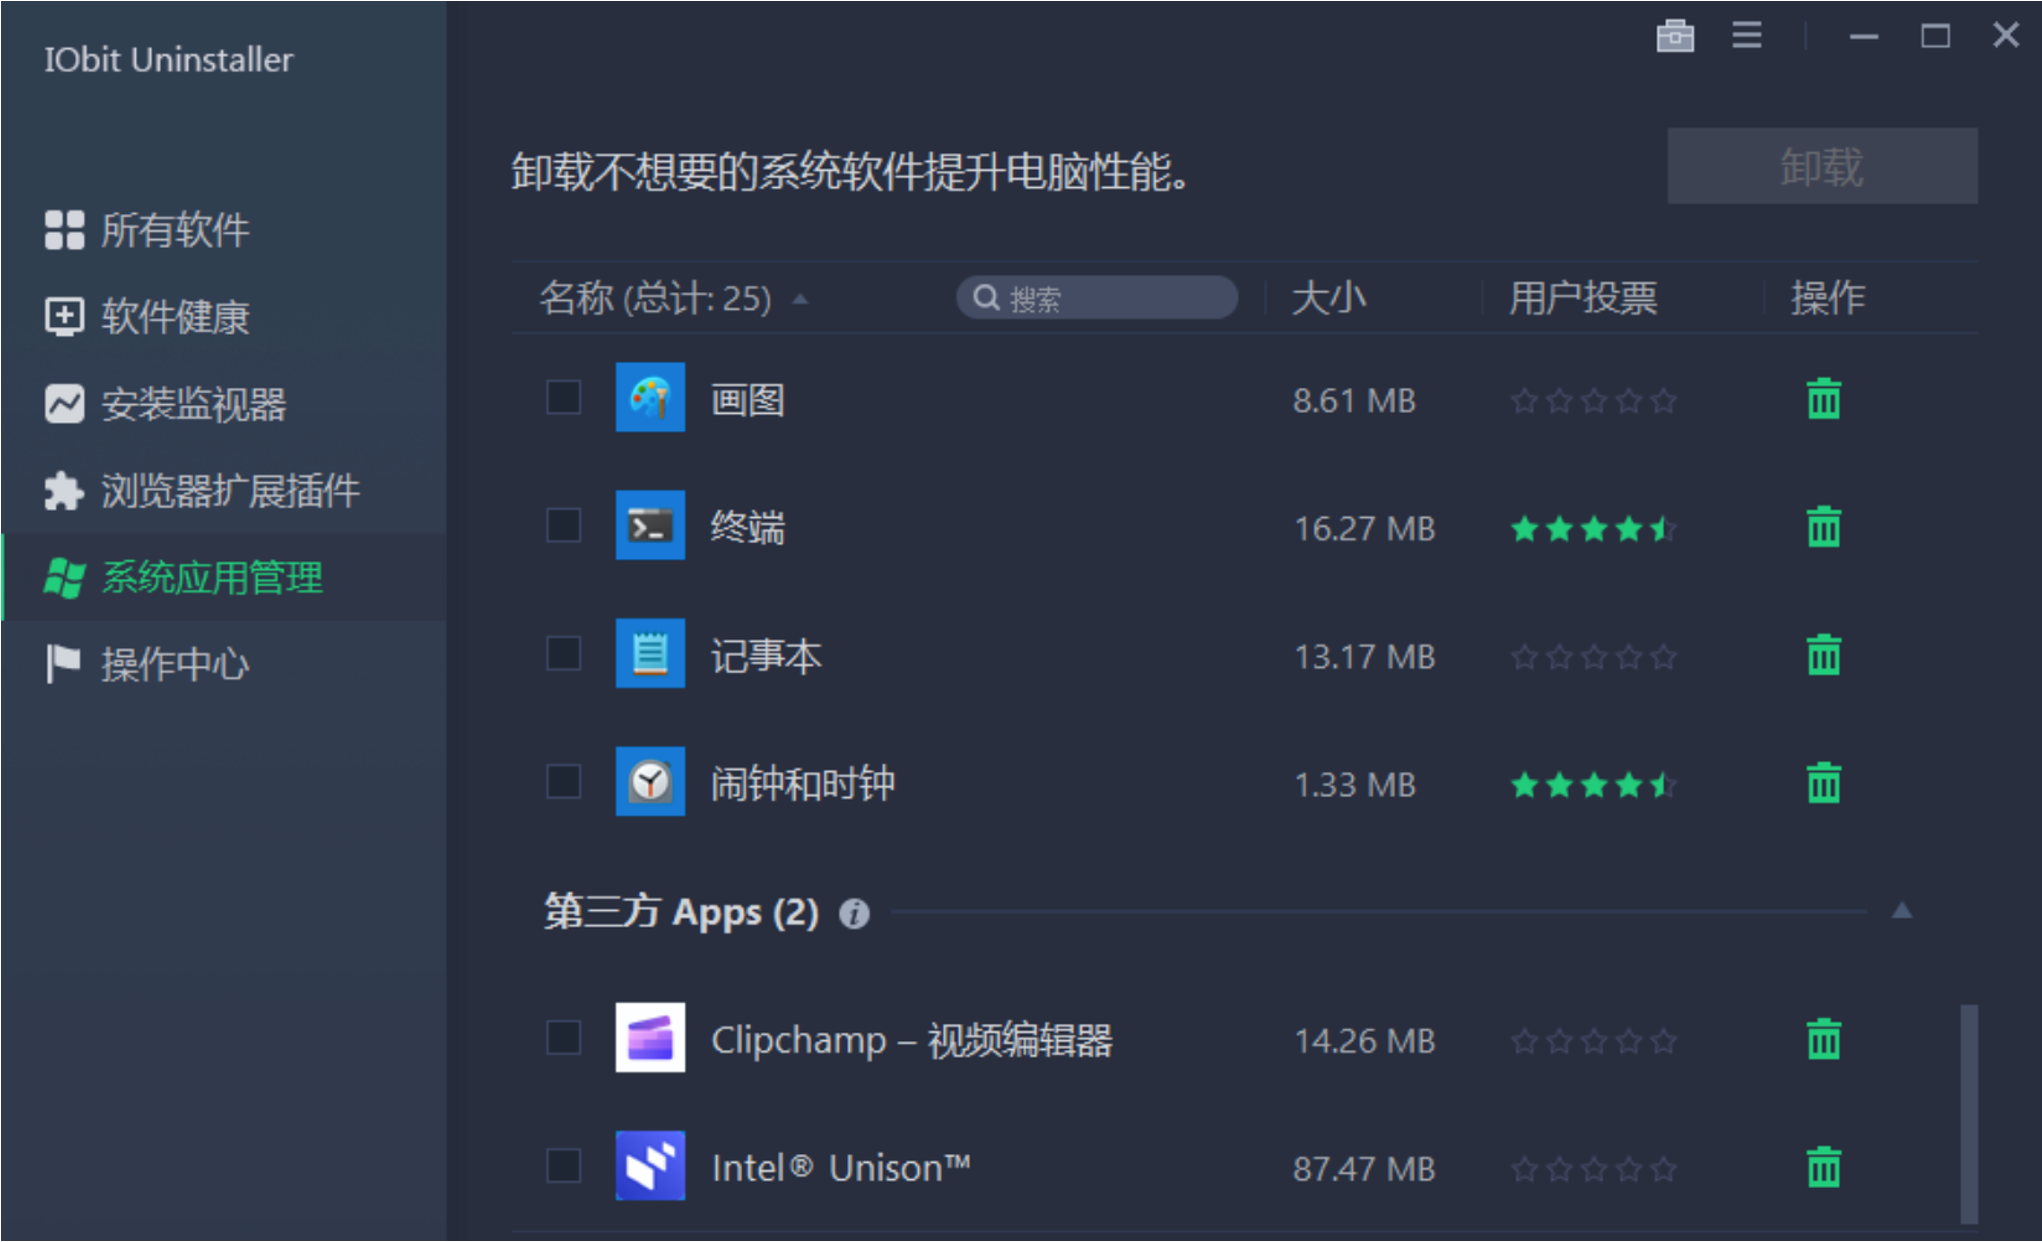2042x1242 pixels.
Task: Sort list by 大小 column
Action: pos(1329,298)
